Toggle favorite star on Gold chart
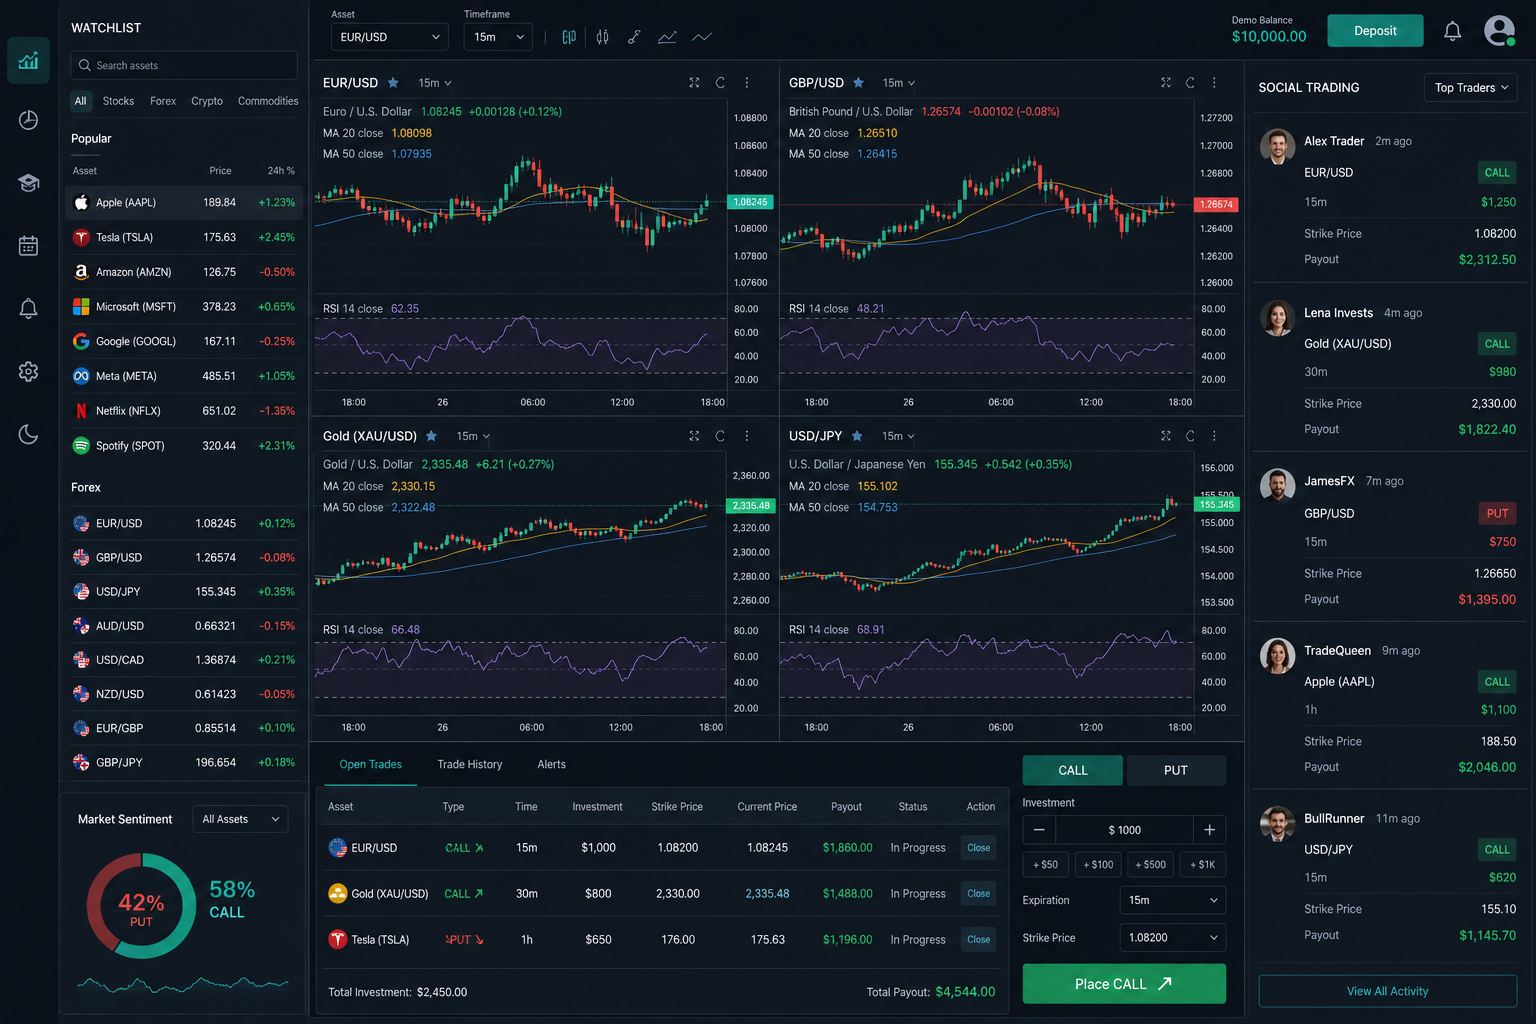This screenshot has height=1024, width=1536. [431, 436]
